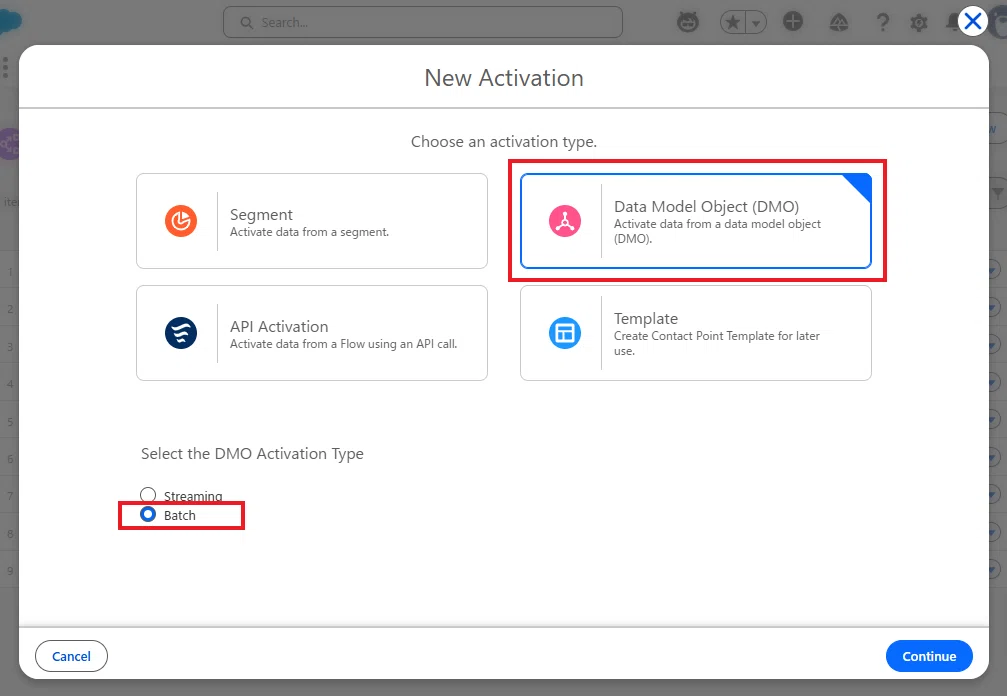
Task: Open the Setup gear icon
Action: (x=919, y=23)
